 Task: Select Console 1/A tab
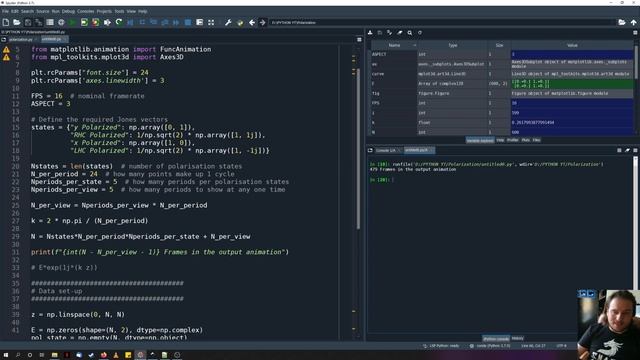tap(388, 150)
